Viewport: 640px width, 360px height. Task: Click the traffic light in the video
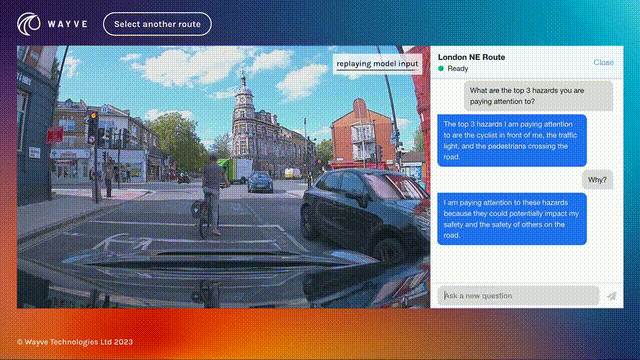(93, 127)
